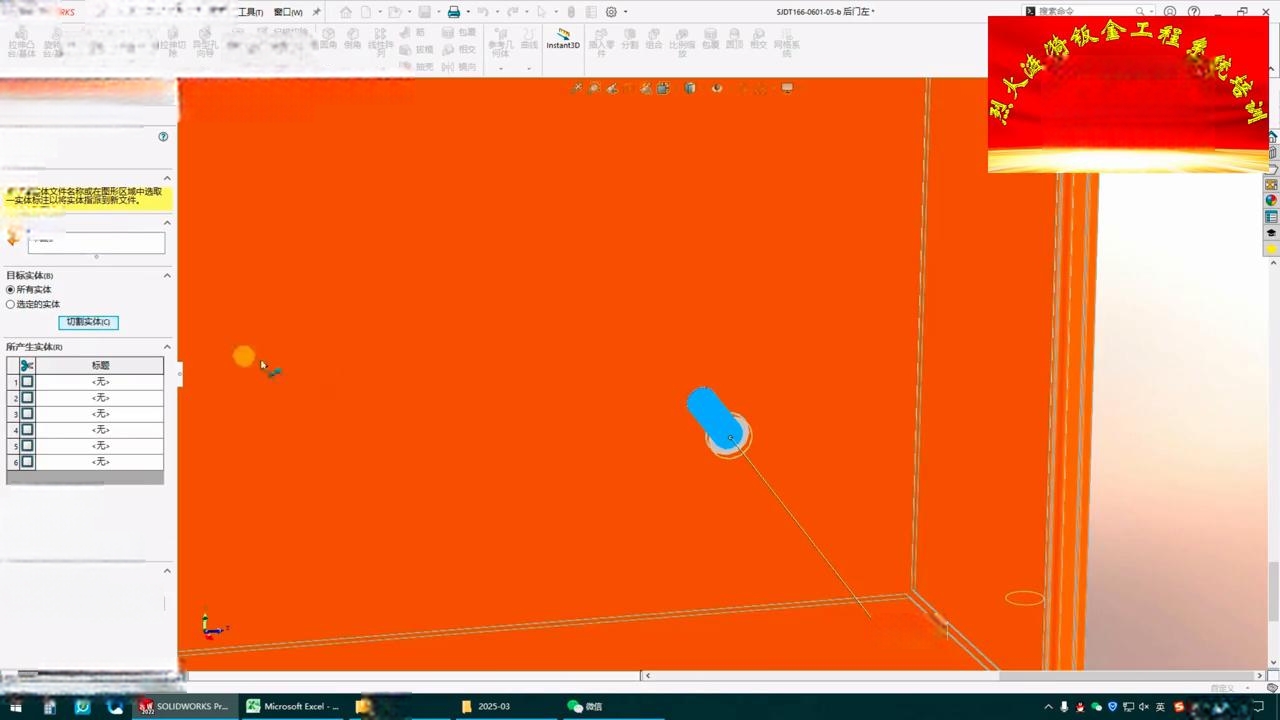Click the 网格系统 grid system tool
Image resolution: width=1280 pixels, height=720 pixels.
click(x=786, y=44)
